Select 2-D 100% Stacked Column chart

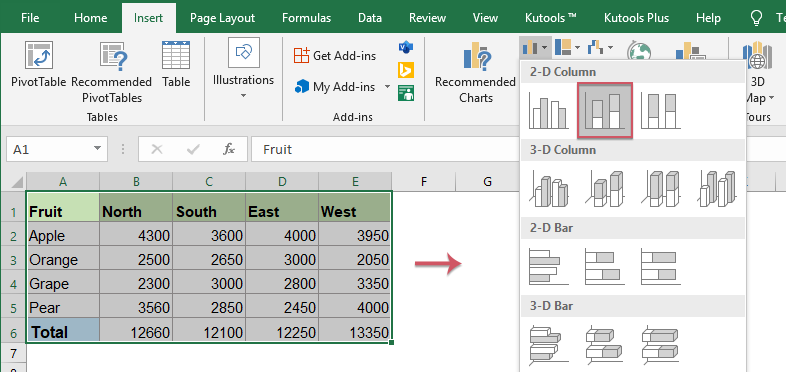661,111
